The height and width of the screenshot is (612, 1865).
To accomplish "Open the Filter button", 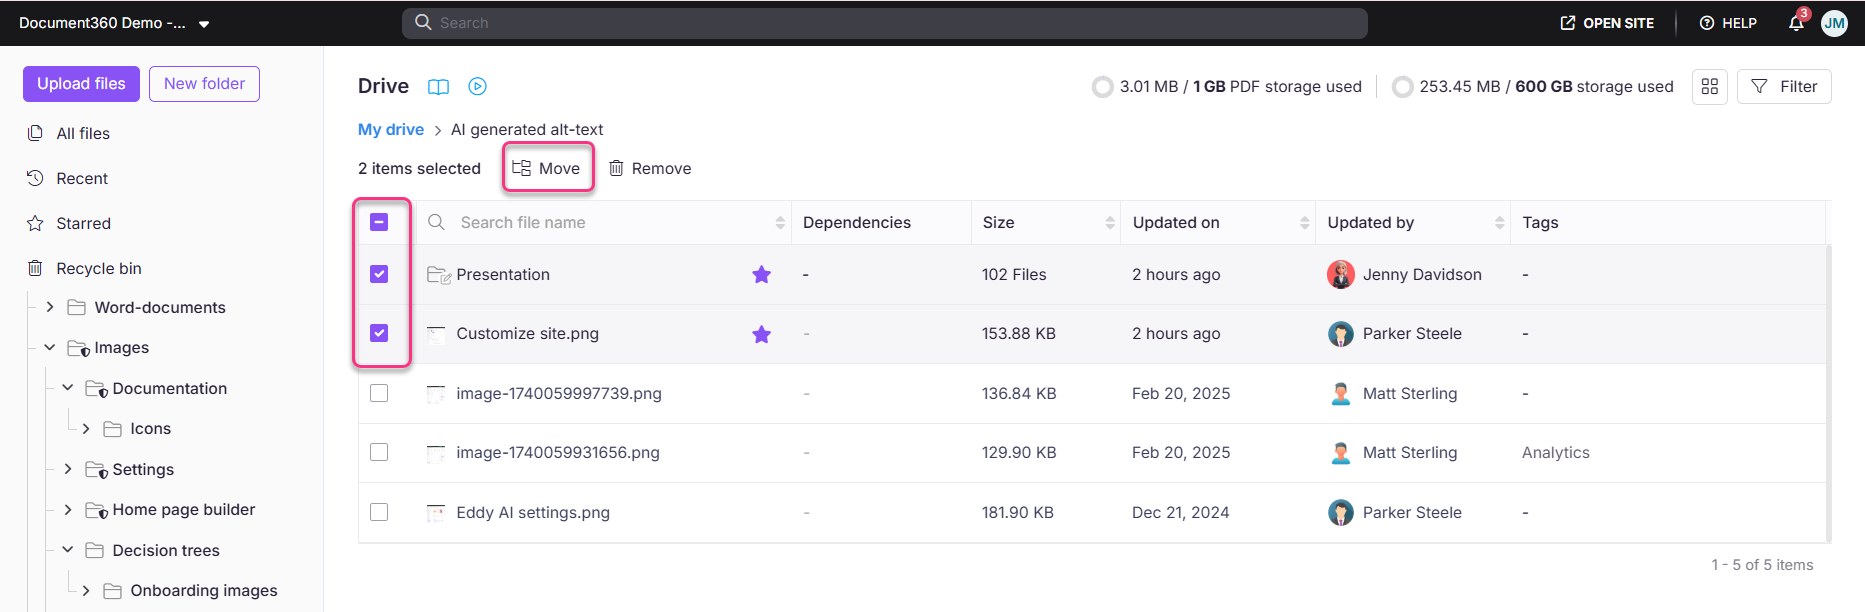I will 1784,87.
